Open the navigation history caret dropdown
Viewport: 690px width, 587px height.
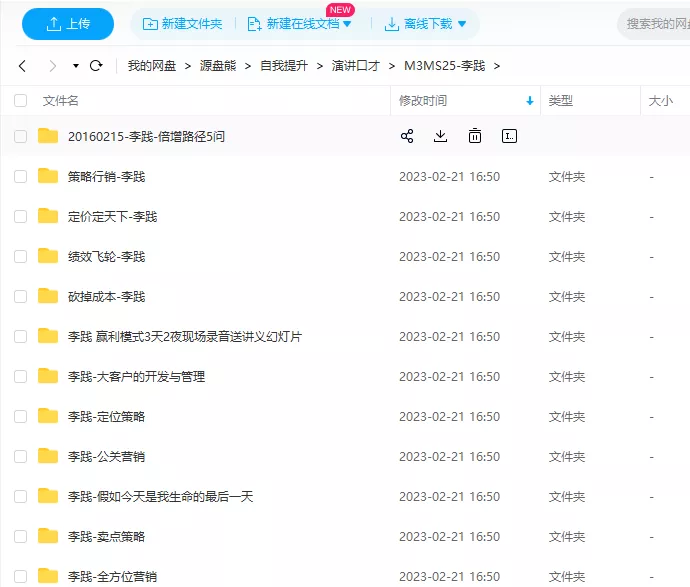pos(75,66)
